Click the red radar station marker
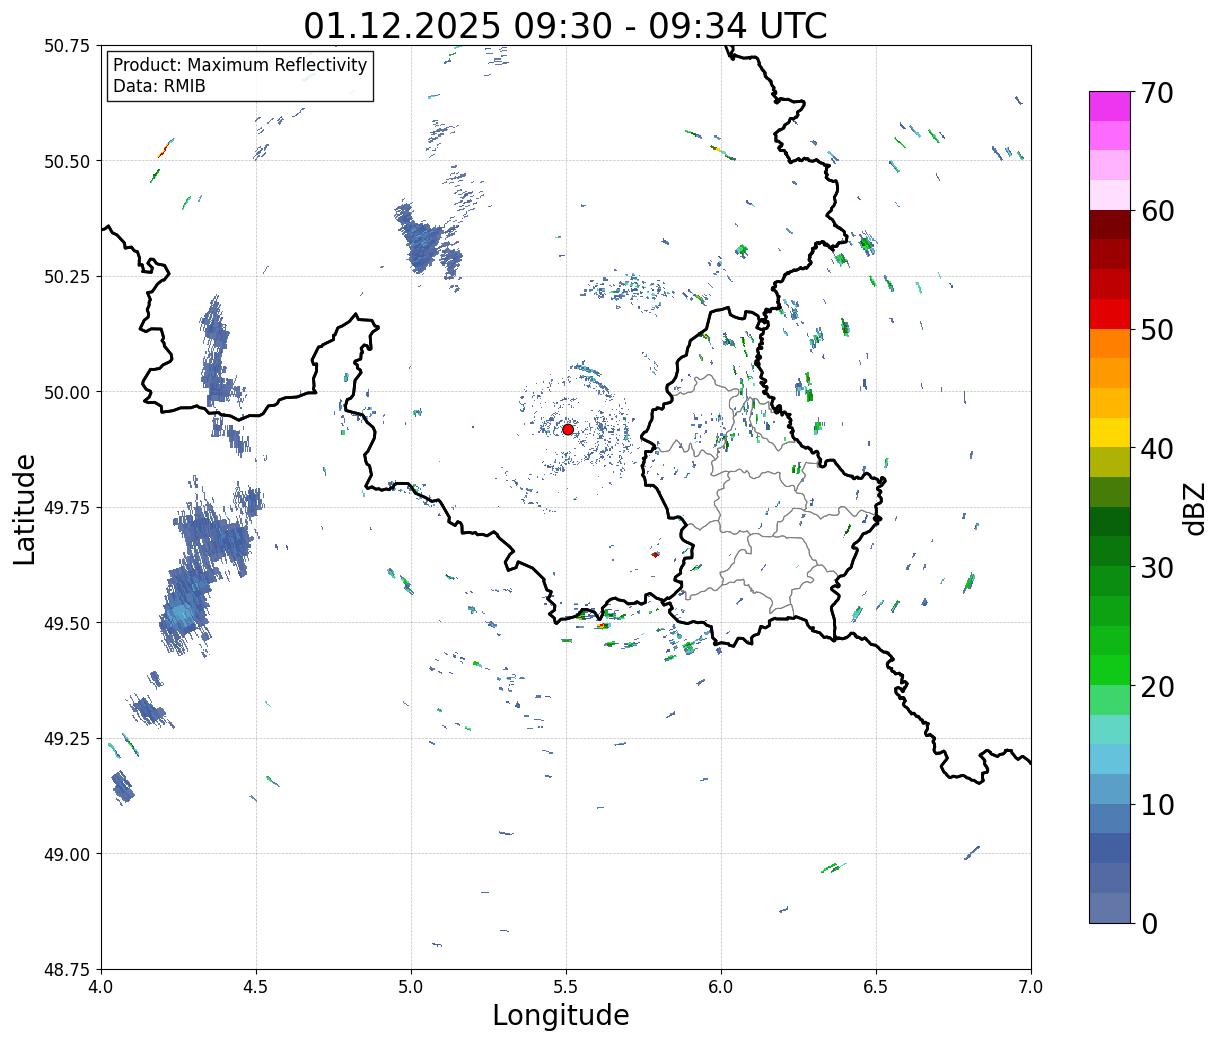Screen dimensions: 1219x1040 click(568, 429)
